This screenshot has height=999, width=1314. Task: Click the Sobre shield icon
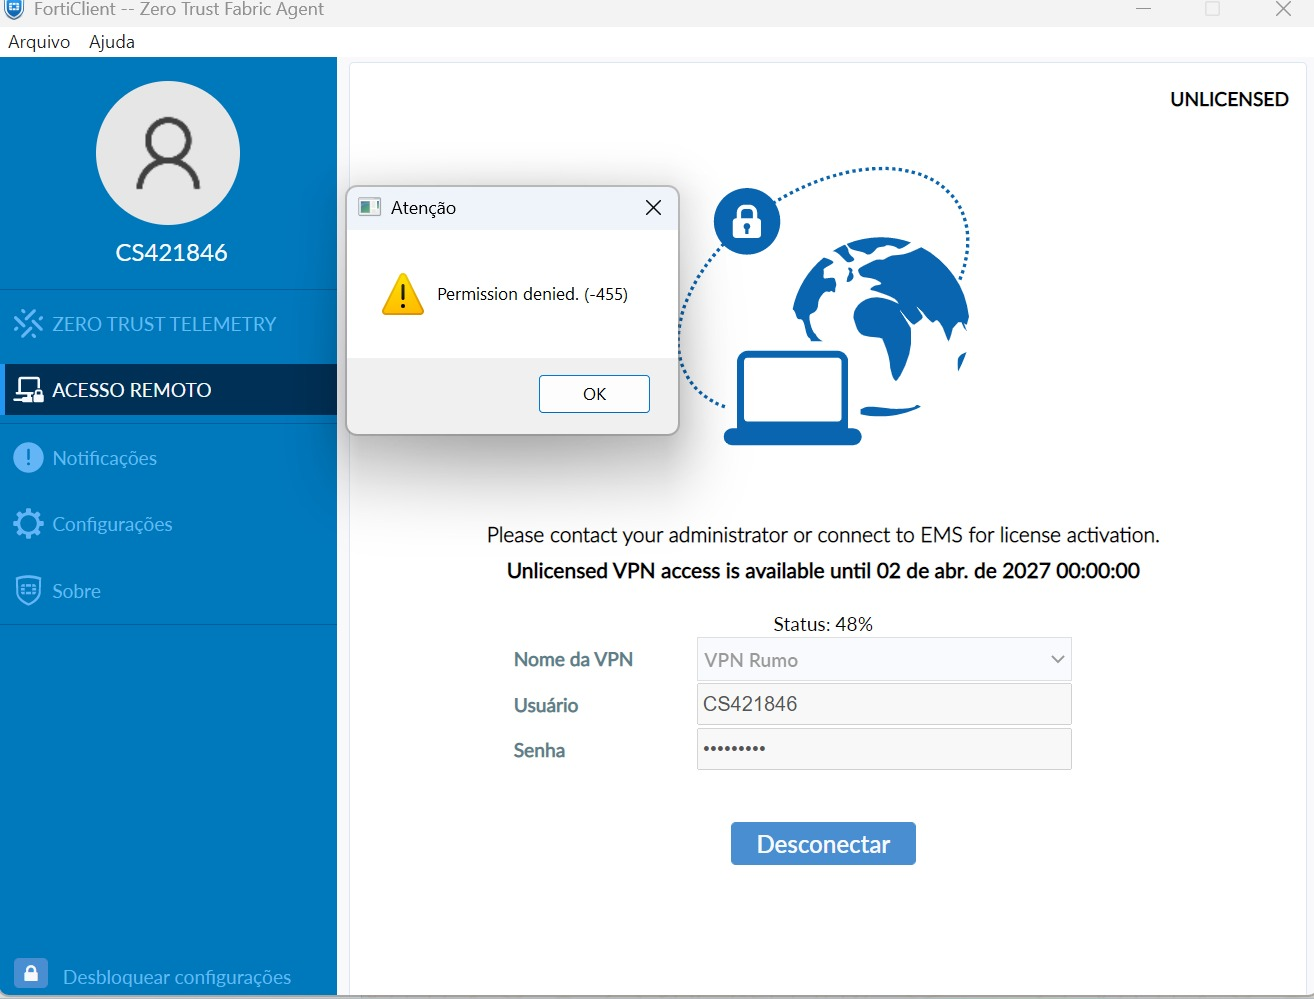point(28,590)
